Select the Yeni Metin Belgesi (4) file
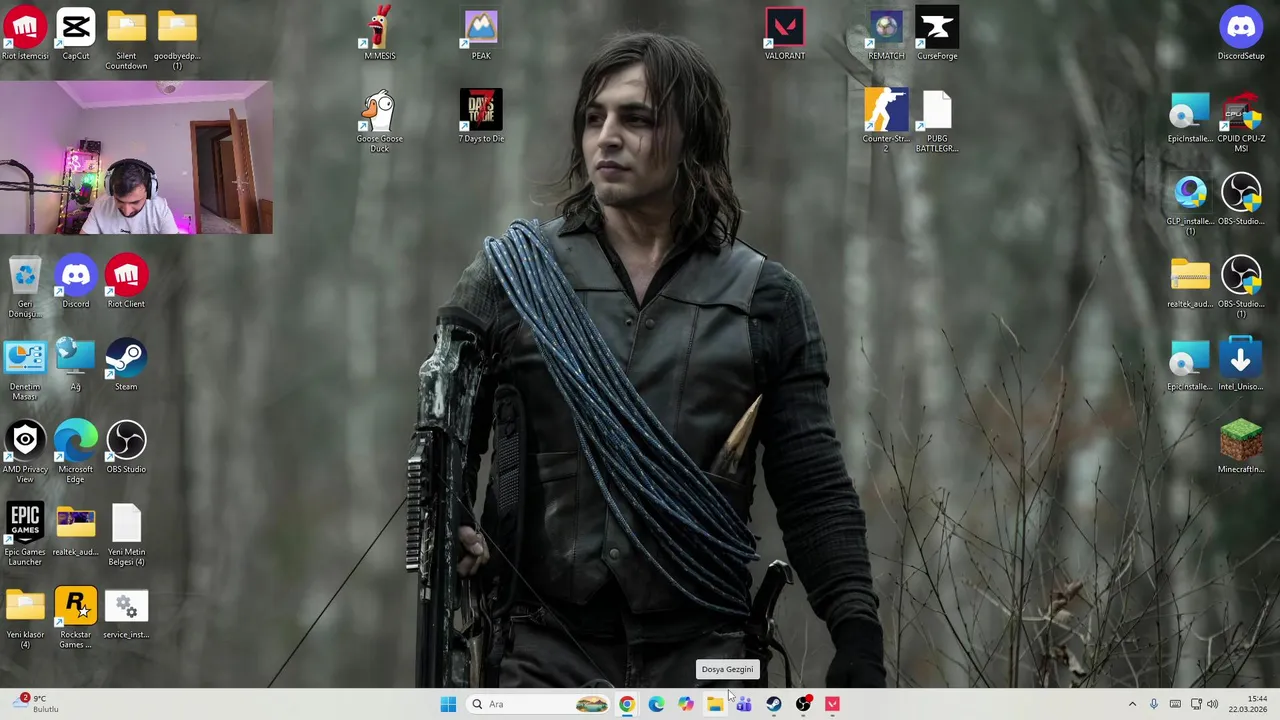1280x720 pixels. [x=126, y=535]
